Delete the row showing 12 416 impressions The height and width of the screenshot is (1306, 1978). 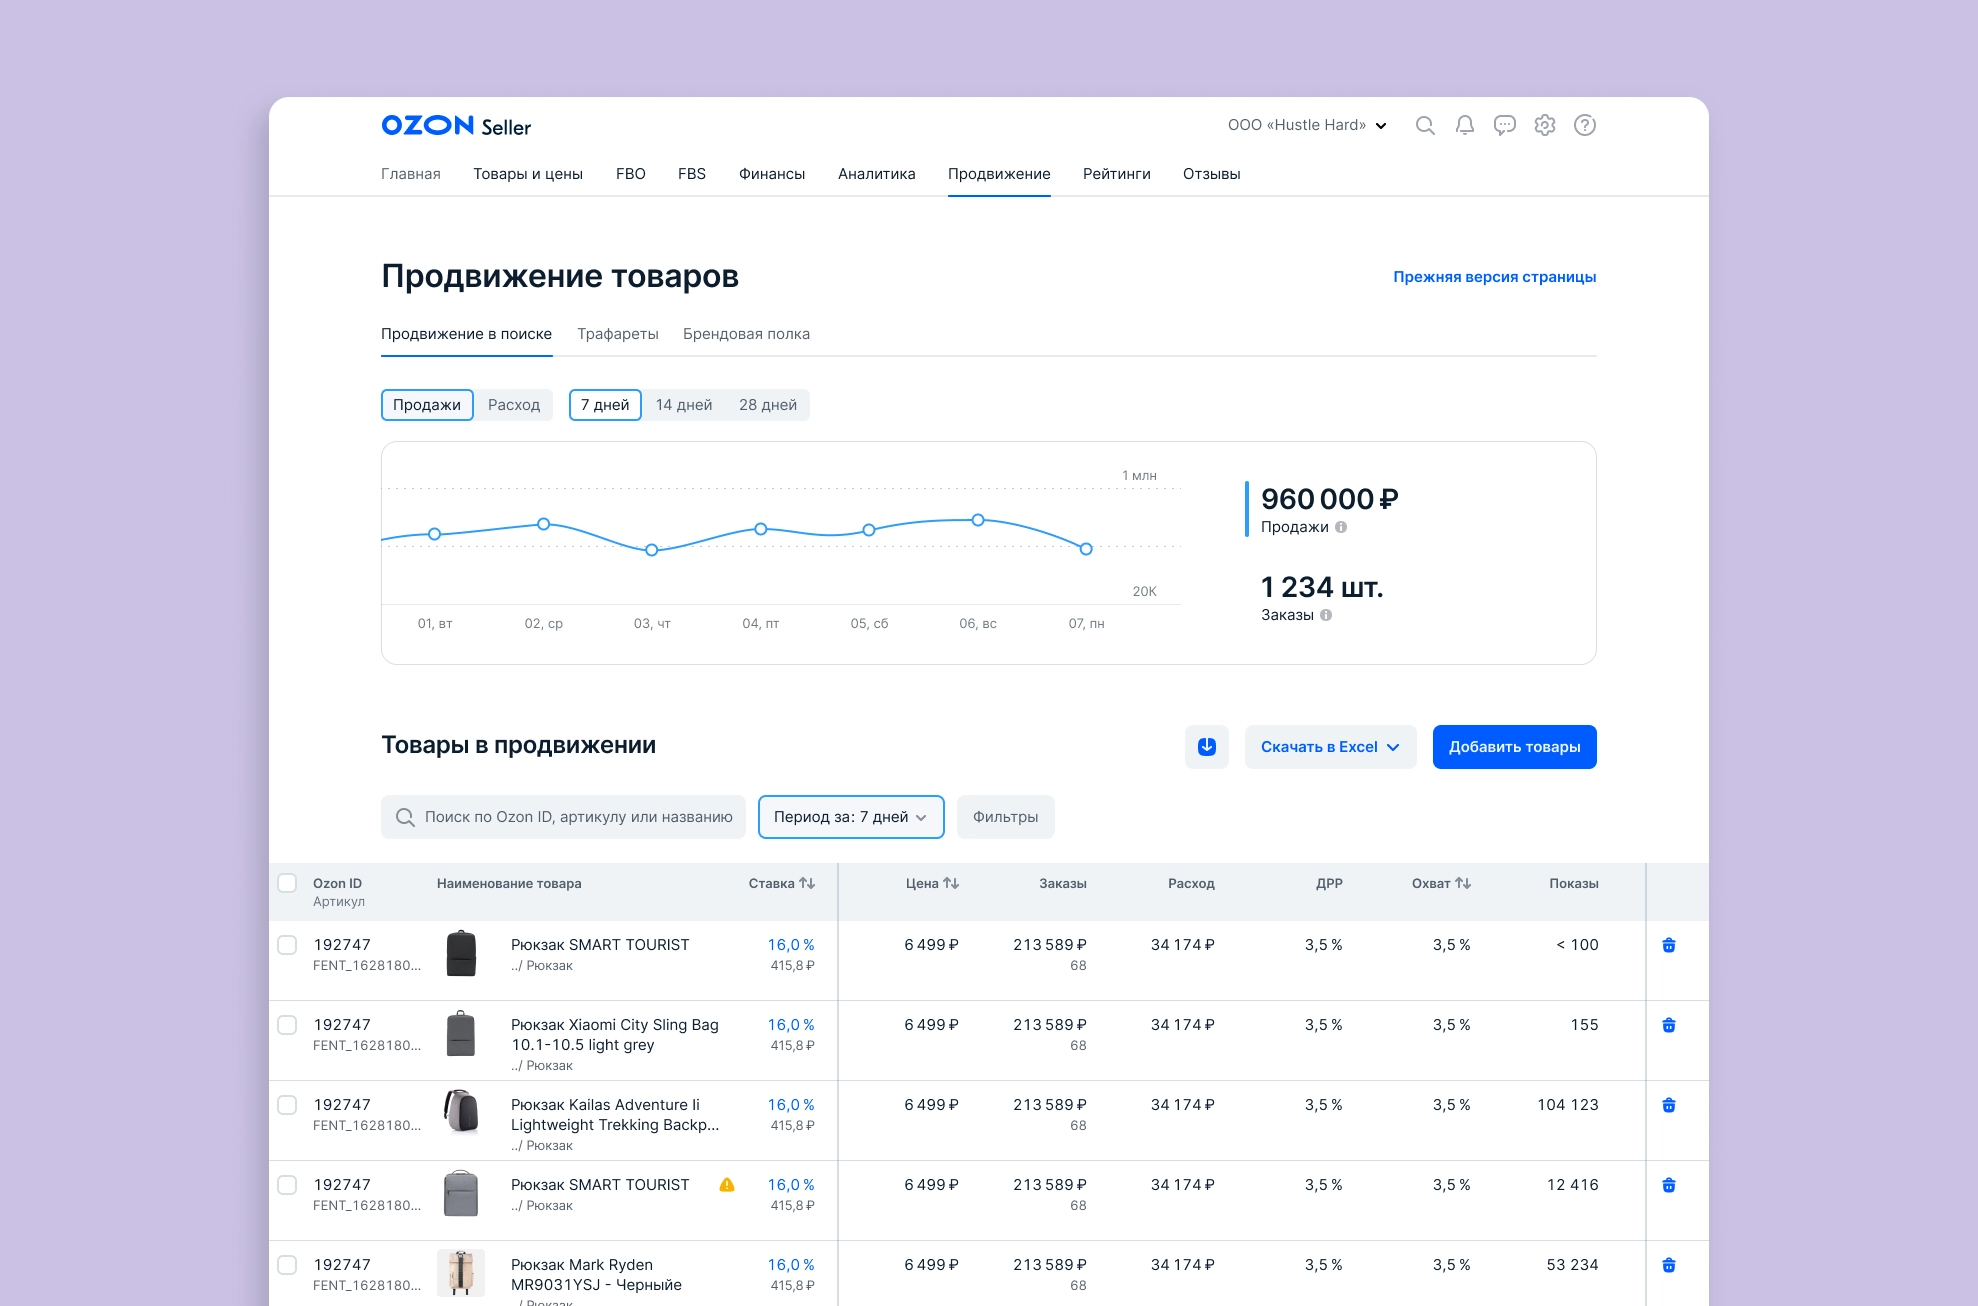click(1669, 1185)
